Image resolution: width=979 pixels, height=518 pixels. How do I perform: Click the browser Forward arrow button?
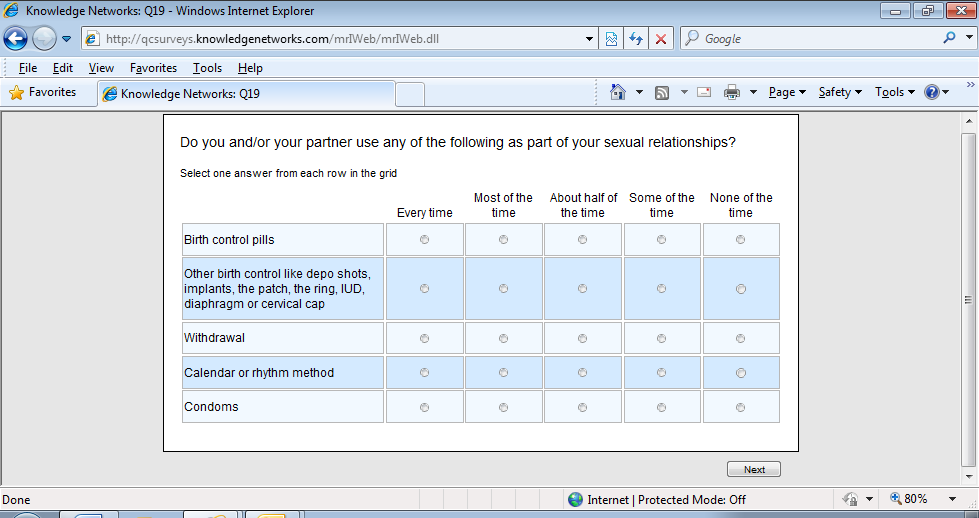[x=44, y=39]
